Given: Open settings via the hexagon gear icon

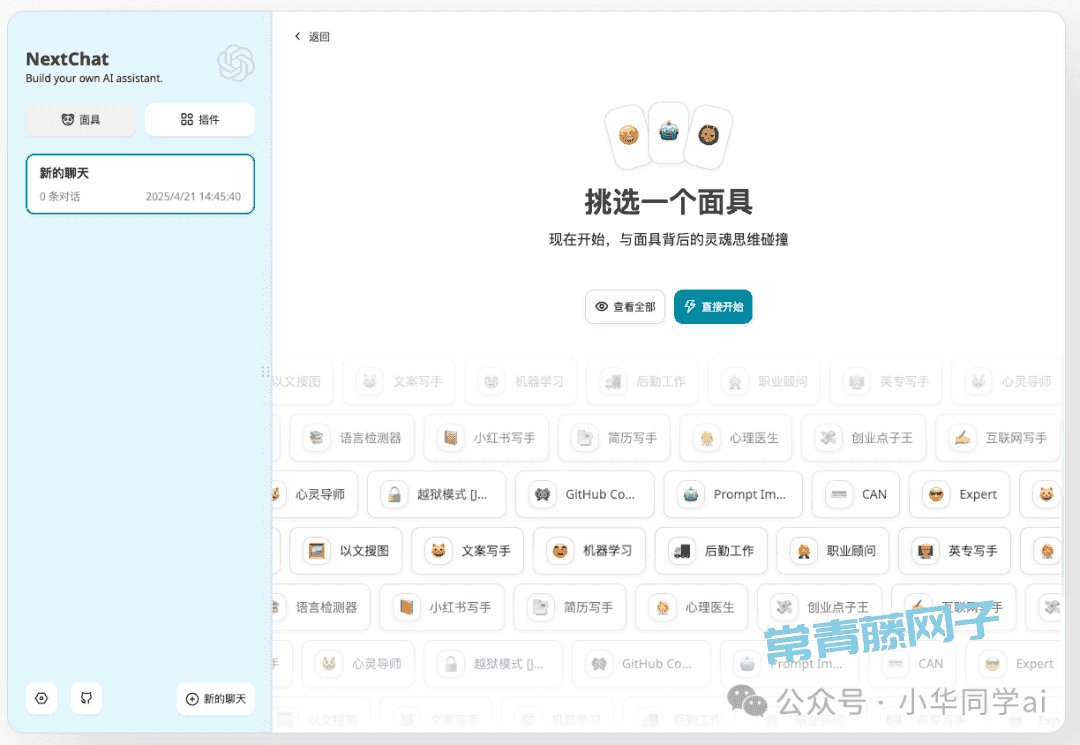Looking at the screenshot, I should point(41,698).
